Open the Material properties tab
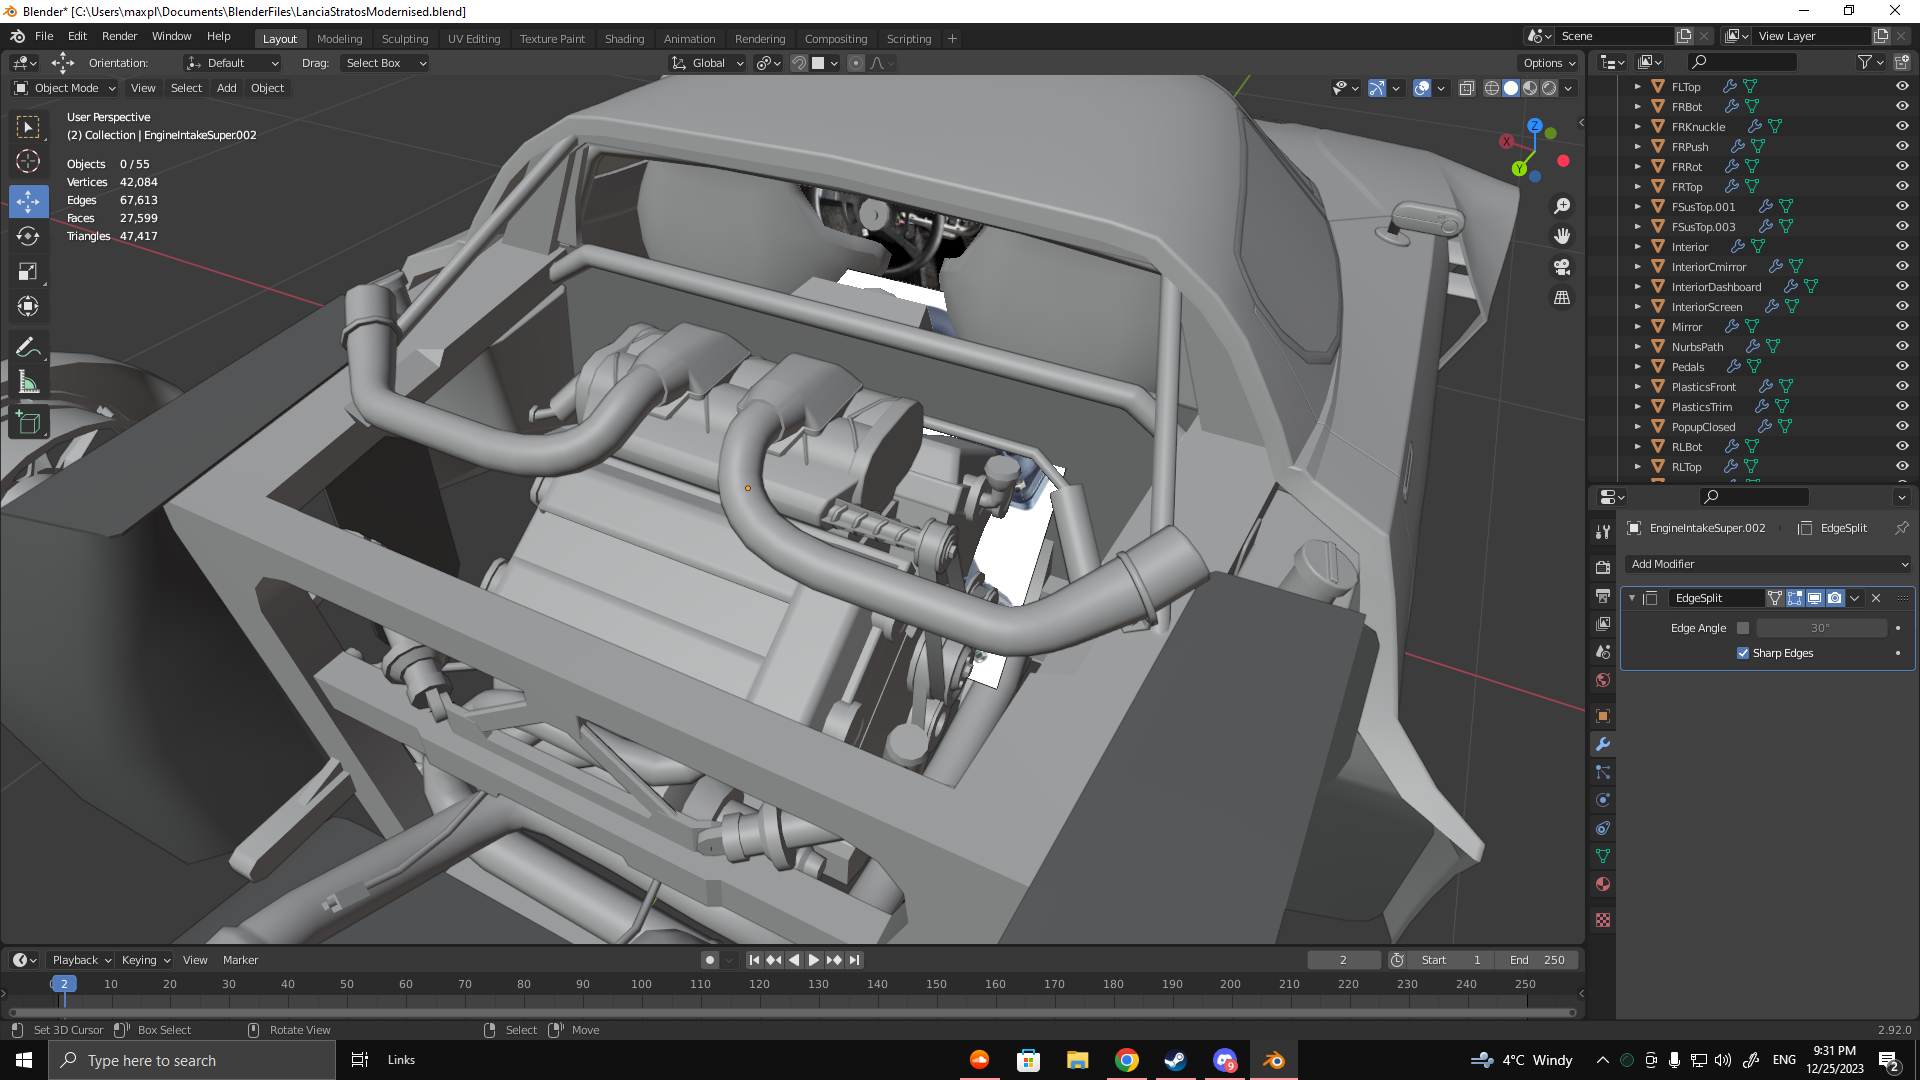Image resolution: width=1920 pixels, height=1080 pixels. coord(1603,884)
